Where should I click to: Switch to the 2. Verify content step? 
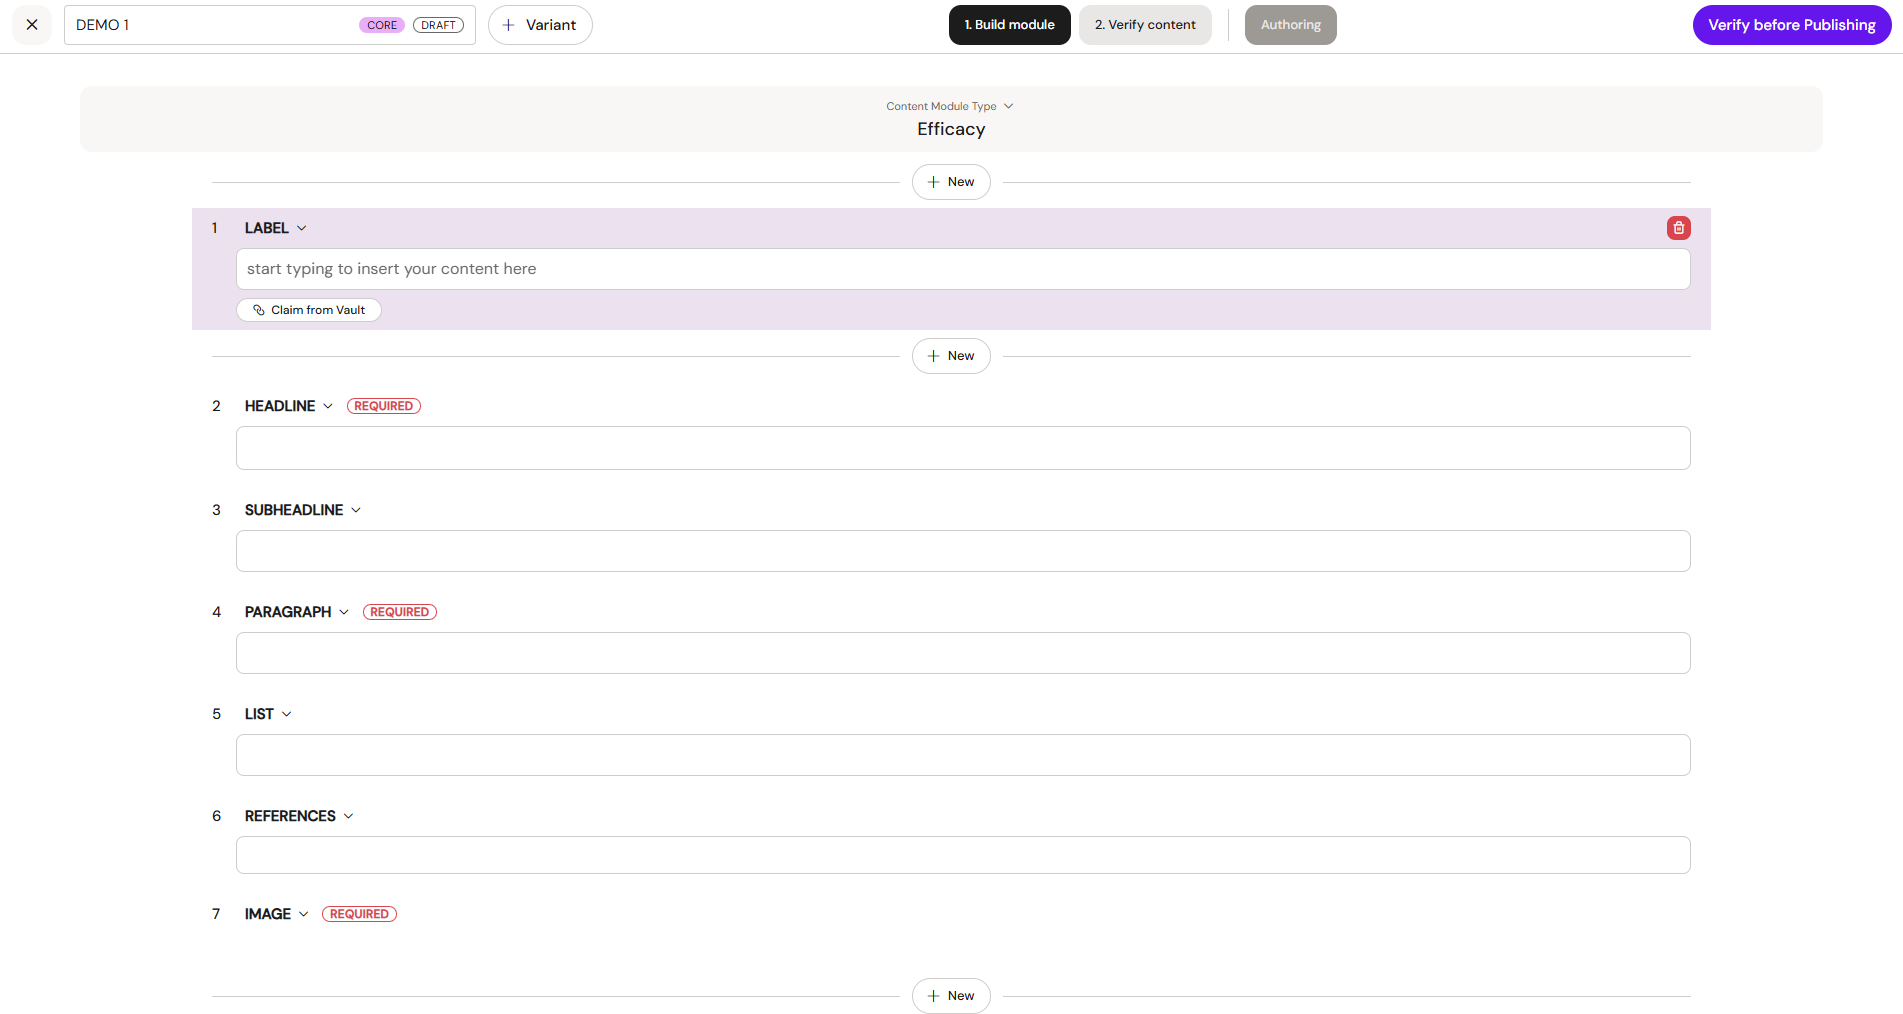1145,25
